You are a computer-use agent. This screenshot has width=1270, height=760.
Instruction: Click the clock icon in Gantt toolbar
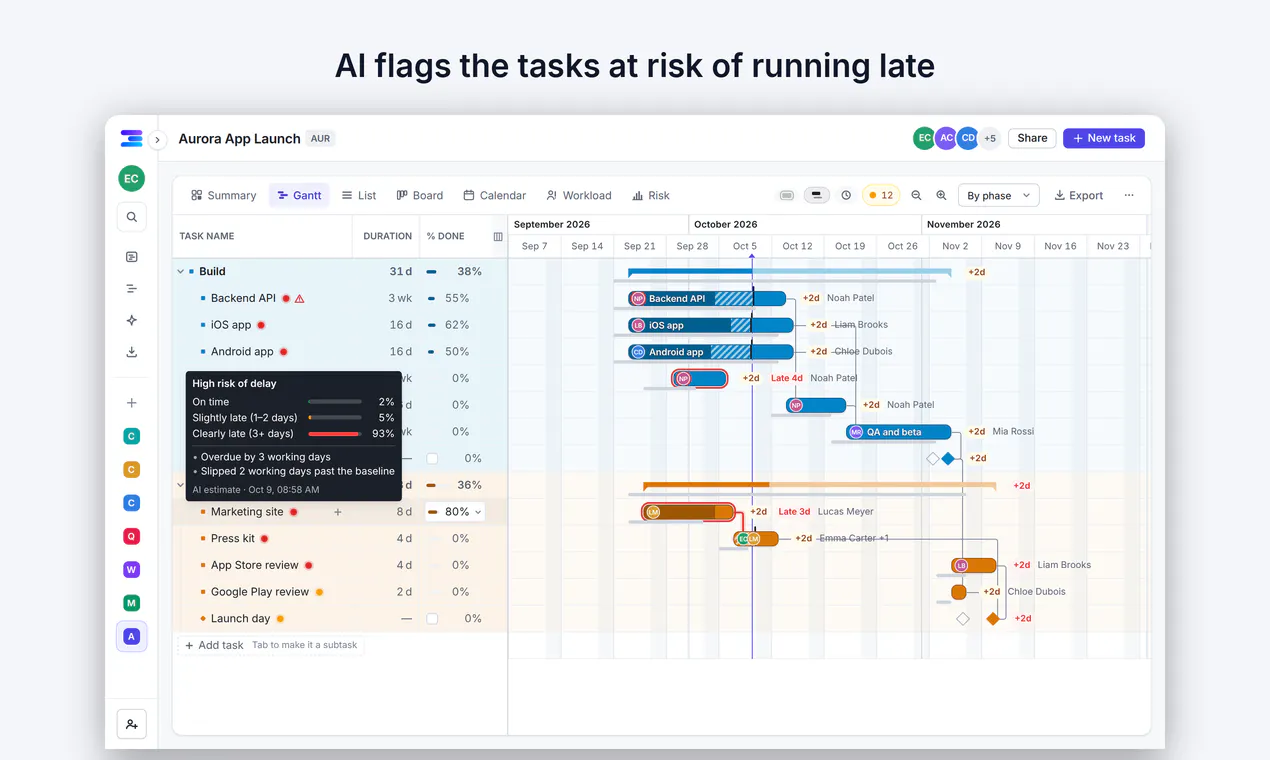[846, 196]
